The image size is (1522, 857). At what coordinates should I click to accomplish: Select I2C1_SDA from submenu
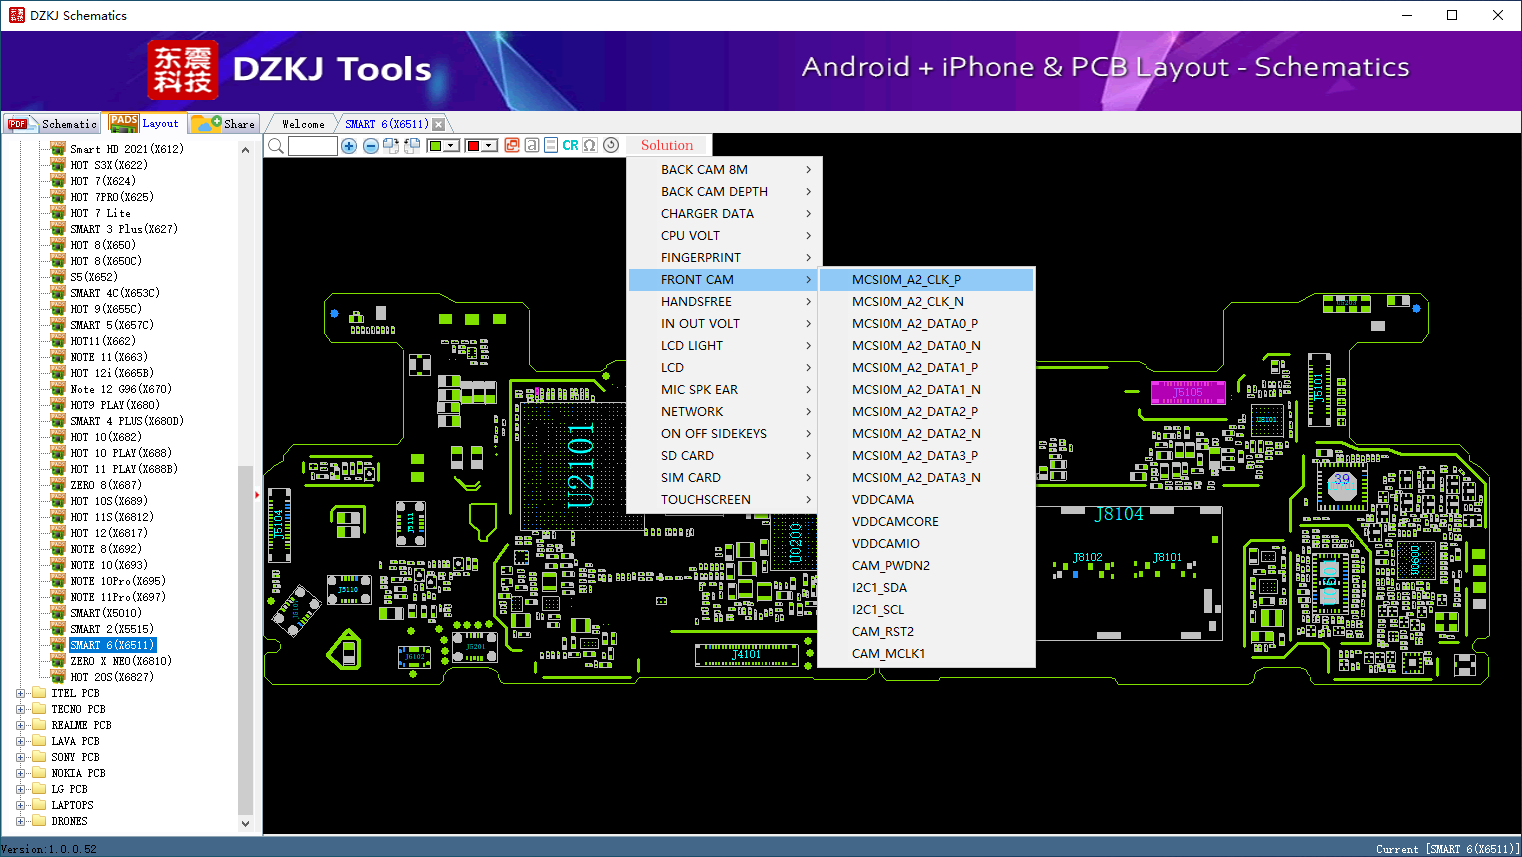click(926, 588)
